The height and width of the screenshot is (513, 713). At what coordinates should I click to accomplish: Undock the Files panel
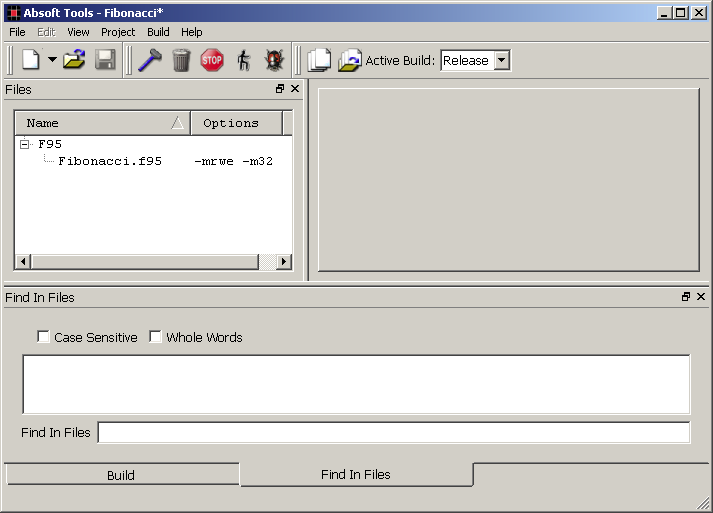click(280, 89)
